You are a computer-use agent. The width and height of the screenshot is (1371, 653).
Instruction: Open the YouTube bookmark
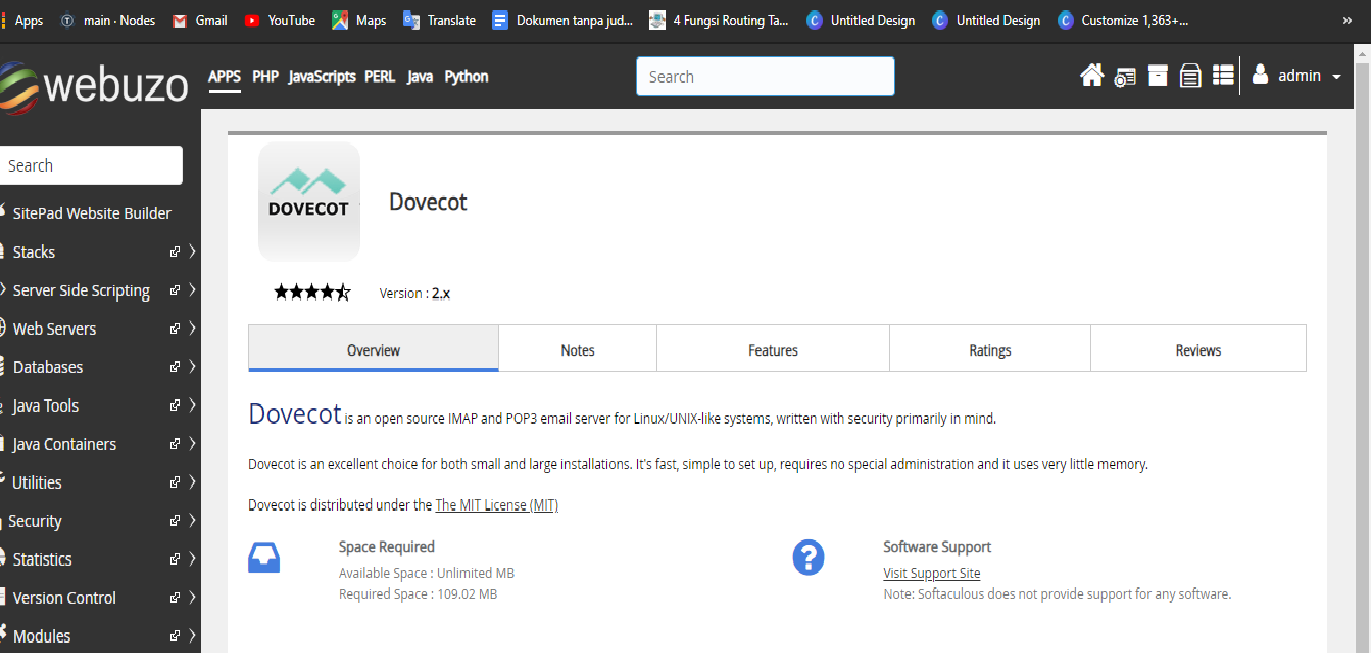pos(279,20)
